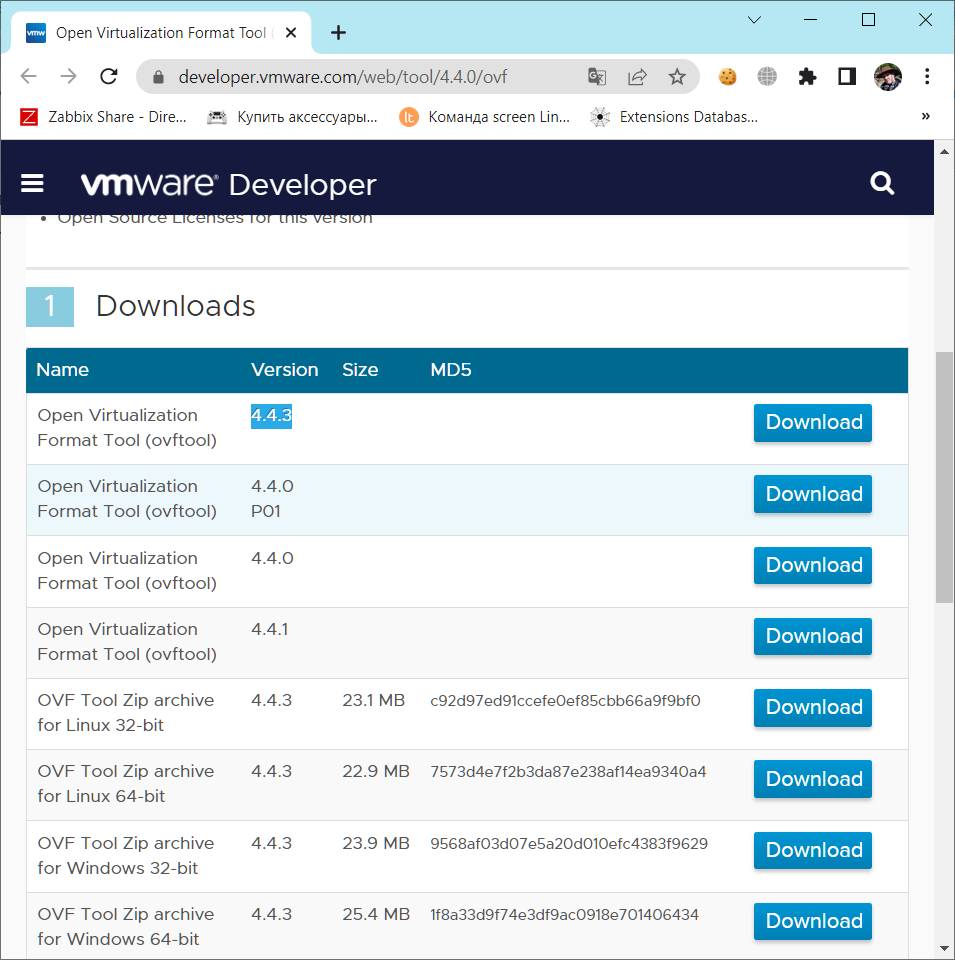This screenshot has width=955, height=960.
Task: Click the 23.1 MB size cell
Action: (x=373, y=700)
